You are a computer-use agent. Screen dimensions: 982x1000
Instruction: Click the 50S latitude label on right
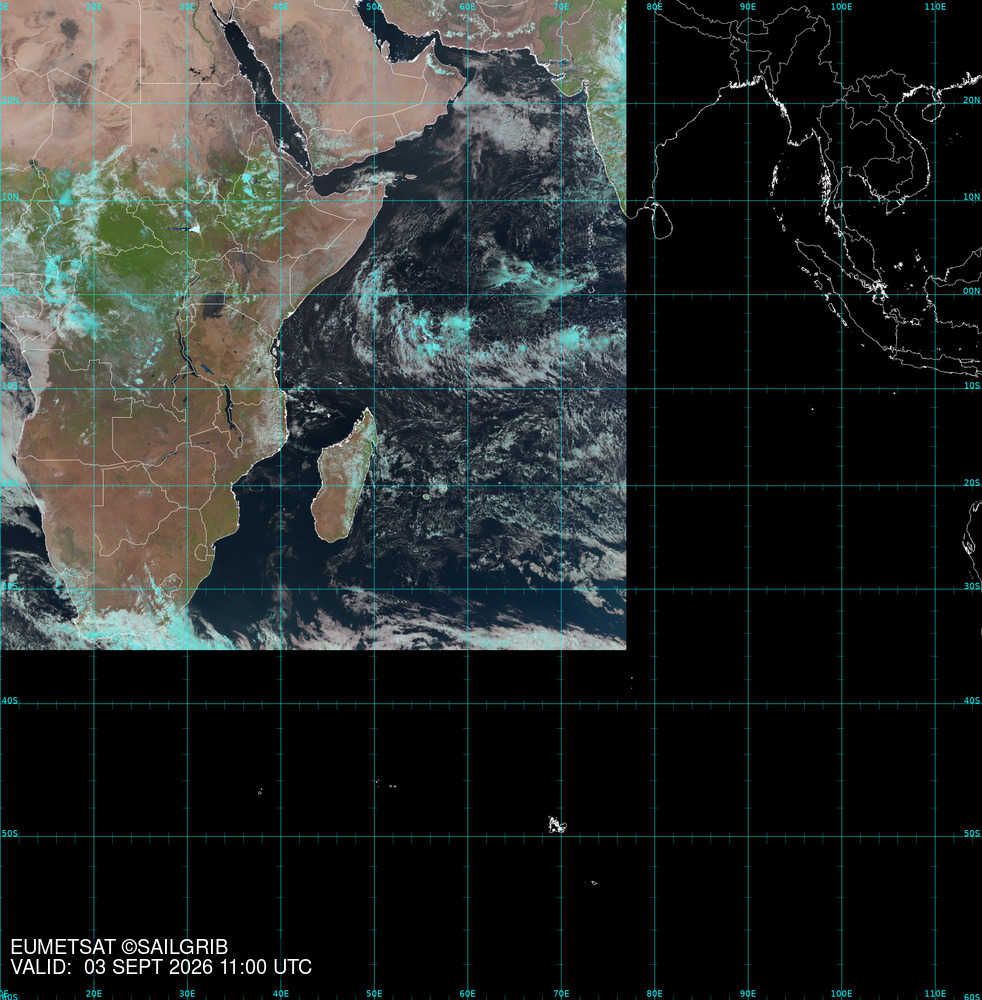point(971,834)
